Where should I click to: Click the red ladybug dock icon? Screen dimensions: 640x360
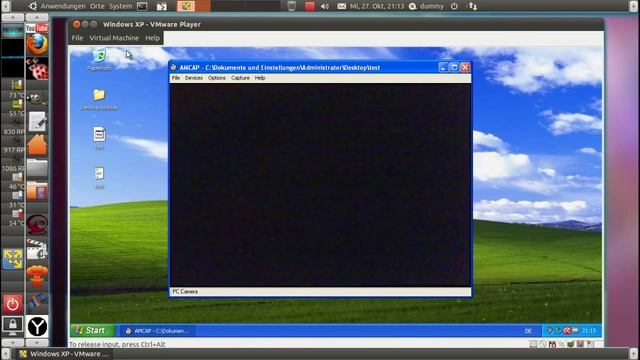tap(37, 68)
